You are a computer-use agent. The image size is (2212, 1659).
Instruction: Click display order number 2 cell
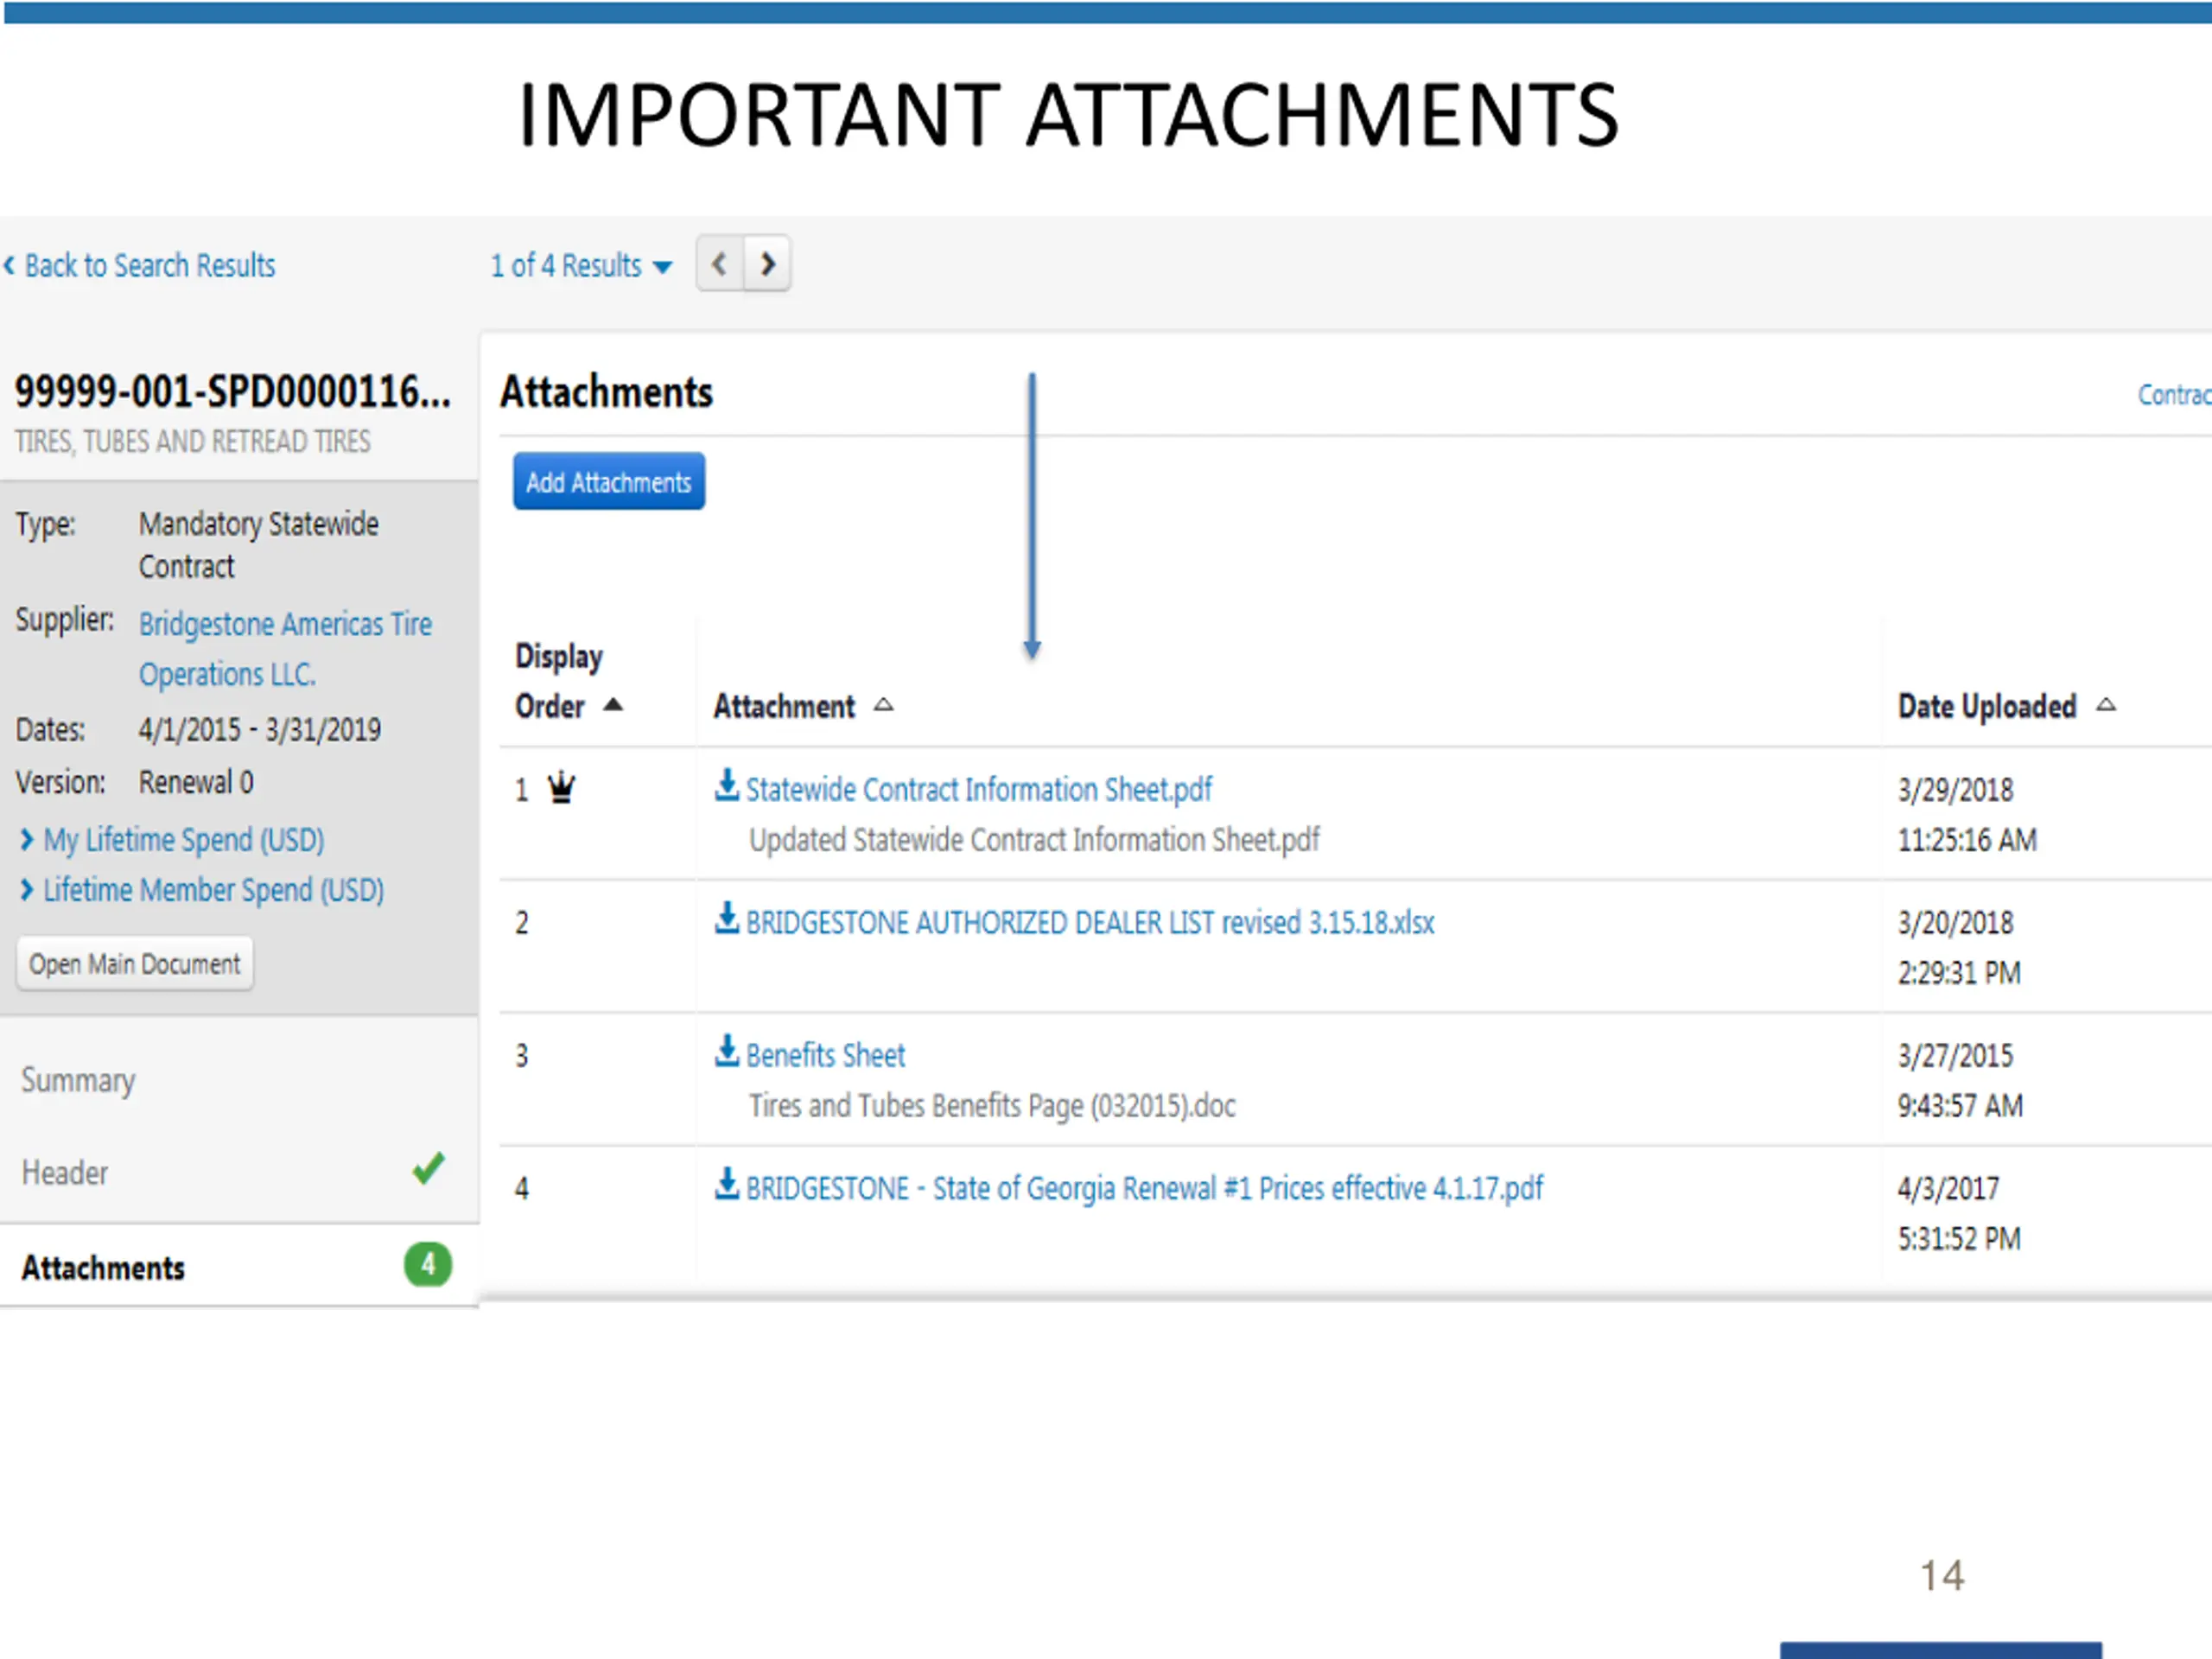pyautogui.click(x=522, y=923)
